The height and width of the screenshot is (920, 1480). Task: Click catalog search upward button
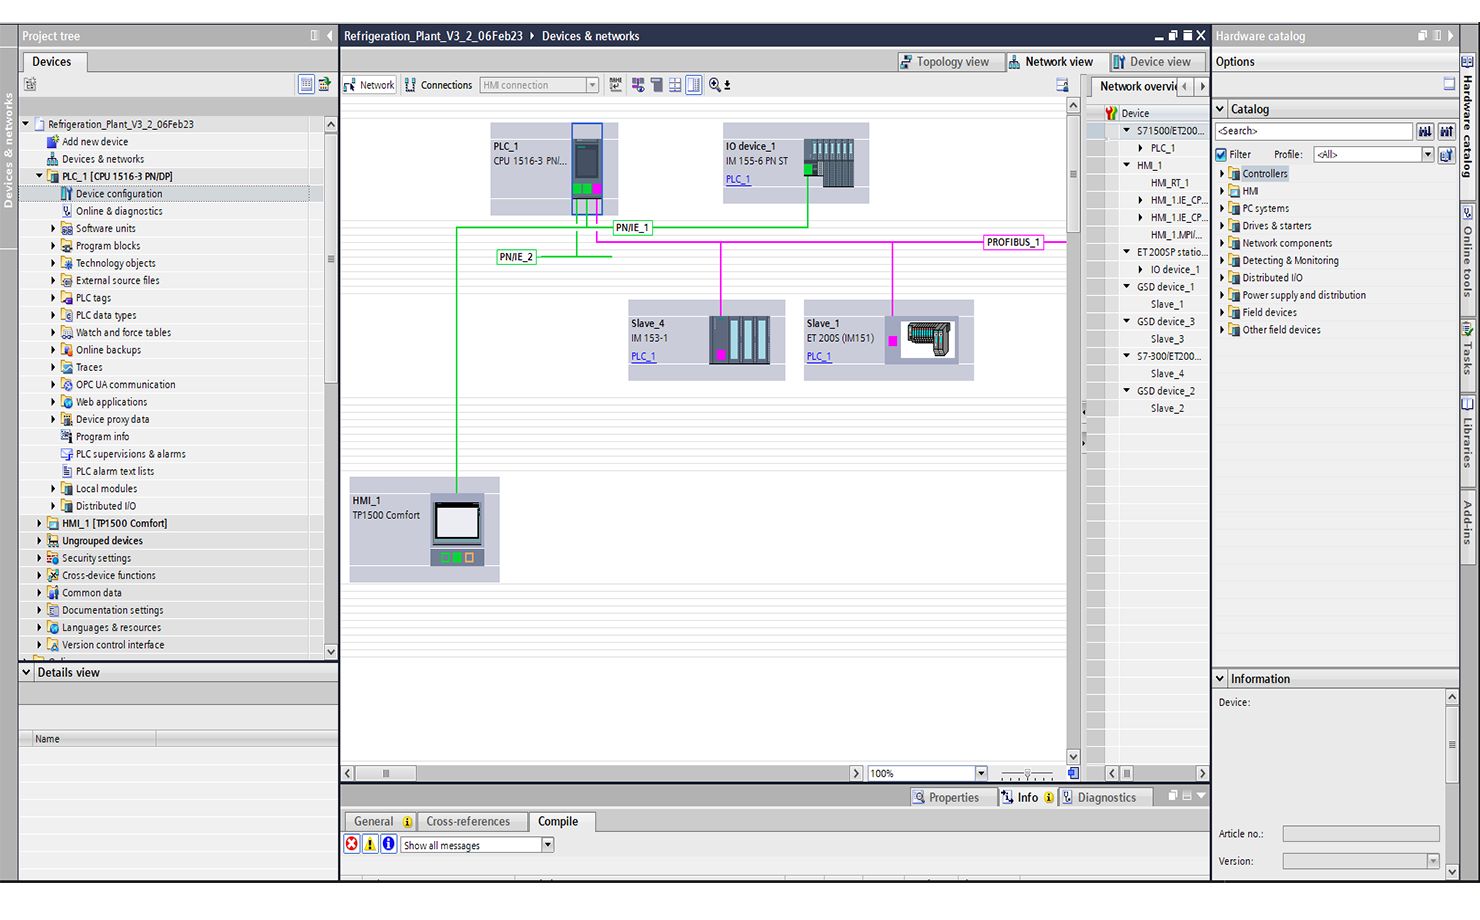(x=1446, y=131)
